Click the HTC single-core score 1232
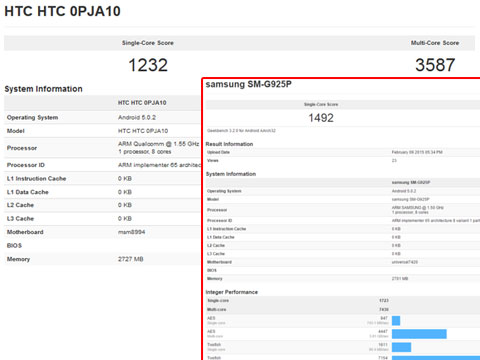Image resolution: width=480 pixels, height=360 pixels. (148, 65)
